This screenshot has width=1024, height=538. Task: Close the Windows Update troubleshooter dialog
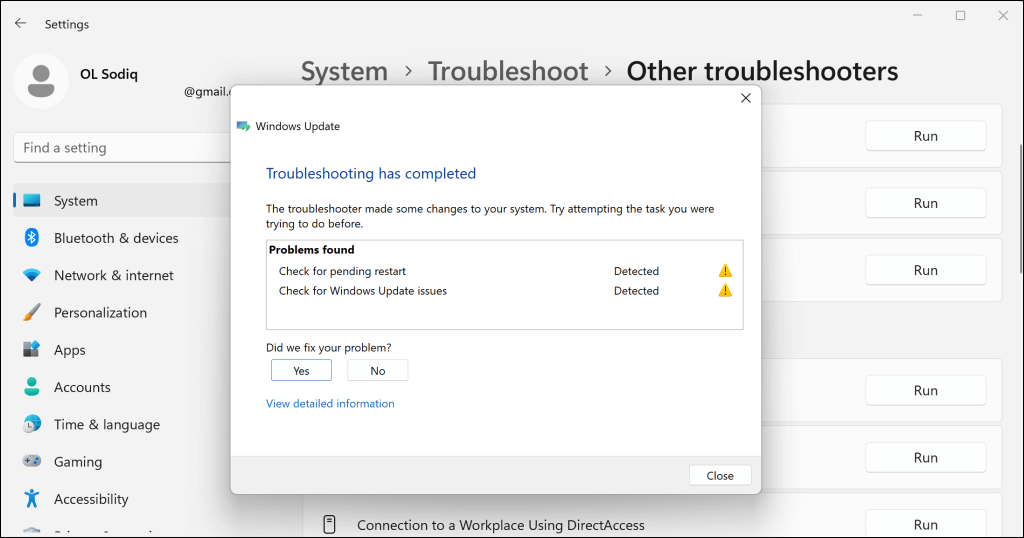click(719, 475)
